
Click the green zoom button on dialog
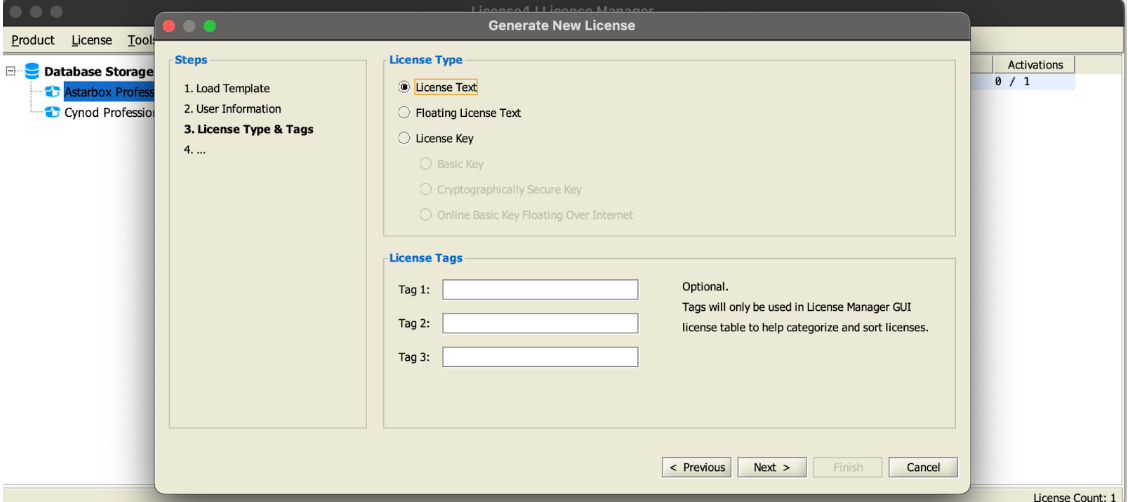click(210, 25)
